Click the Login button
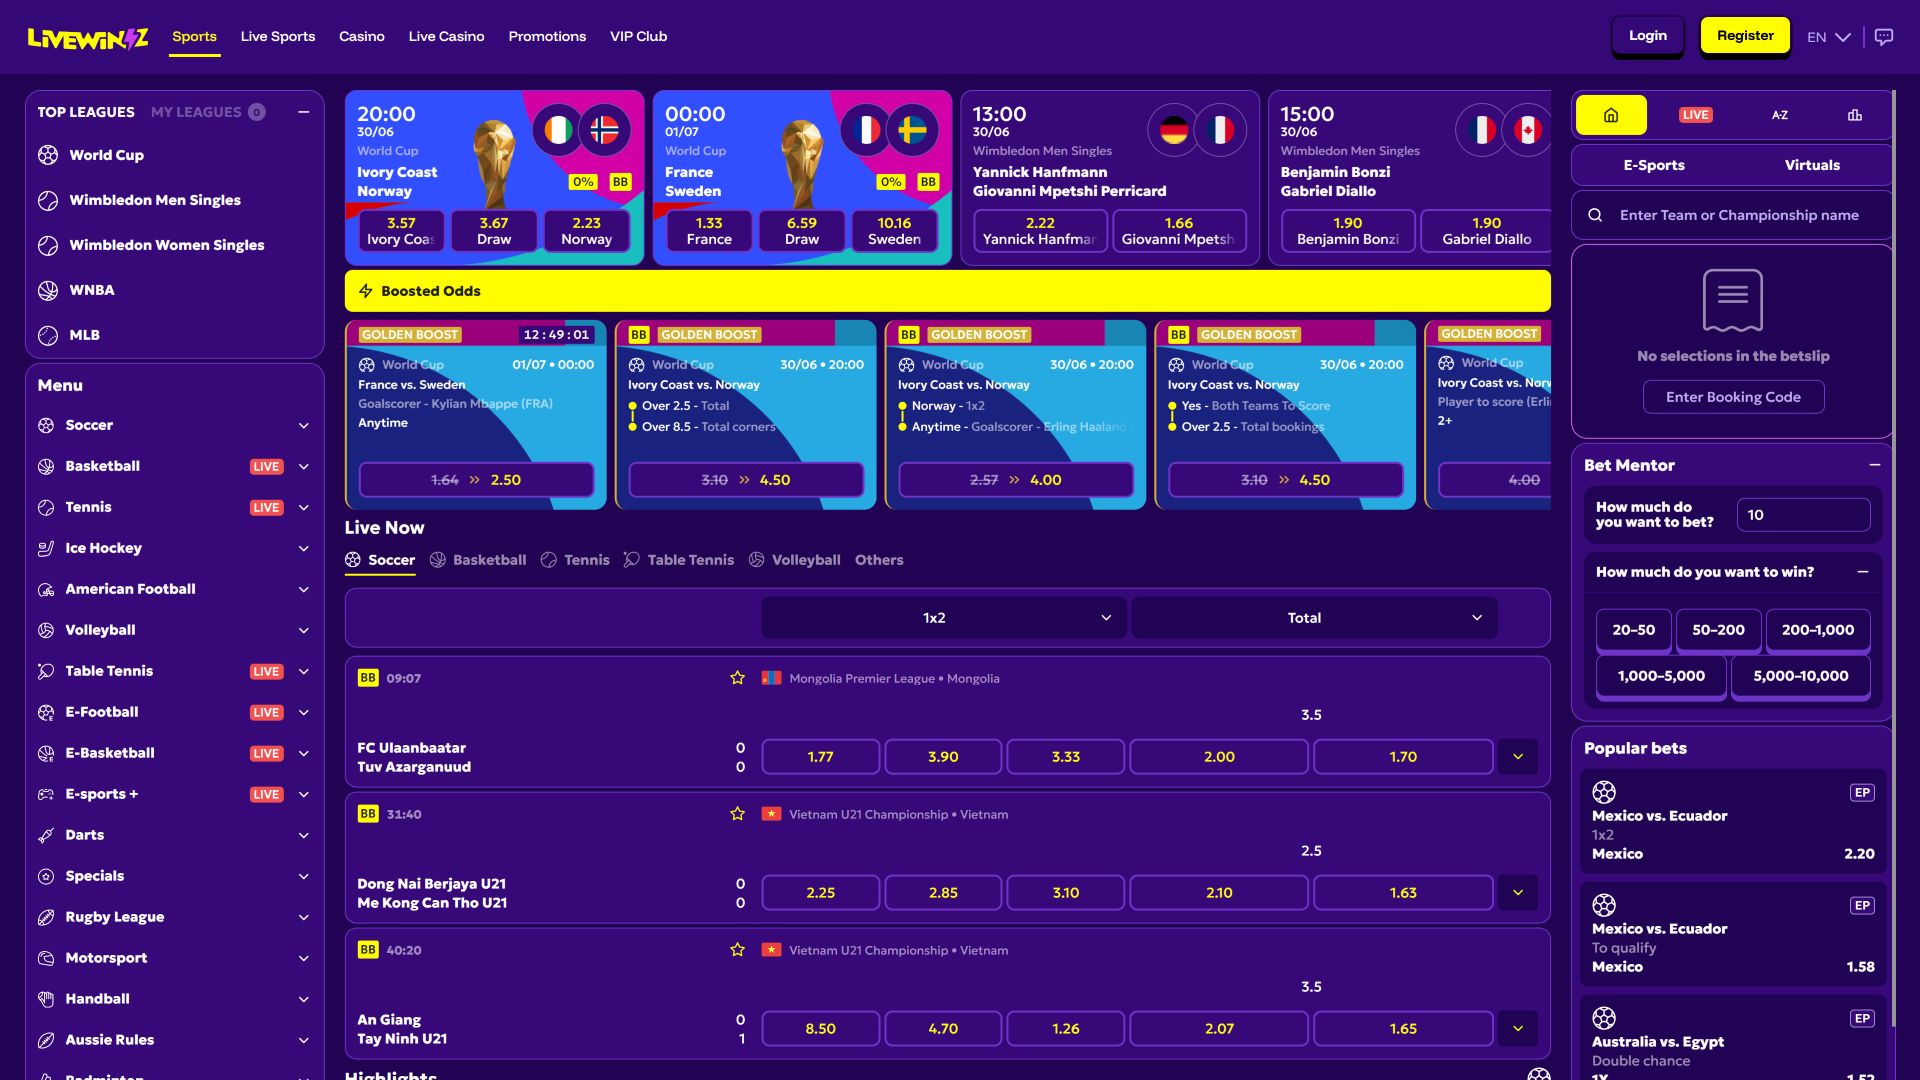 [x=1648, y=36]
